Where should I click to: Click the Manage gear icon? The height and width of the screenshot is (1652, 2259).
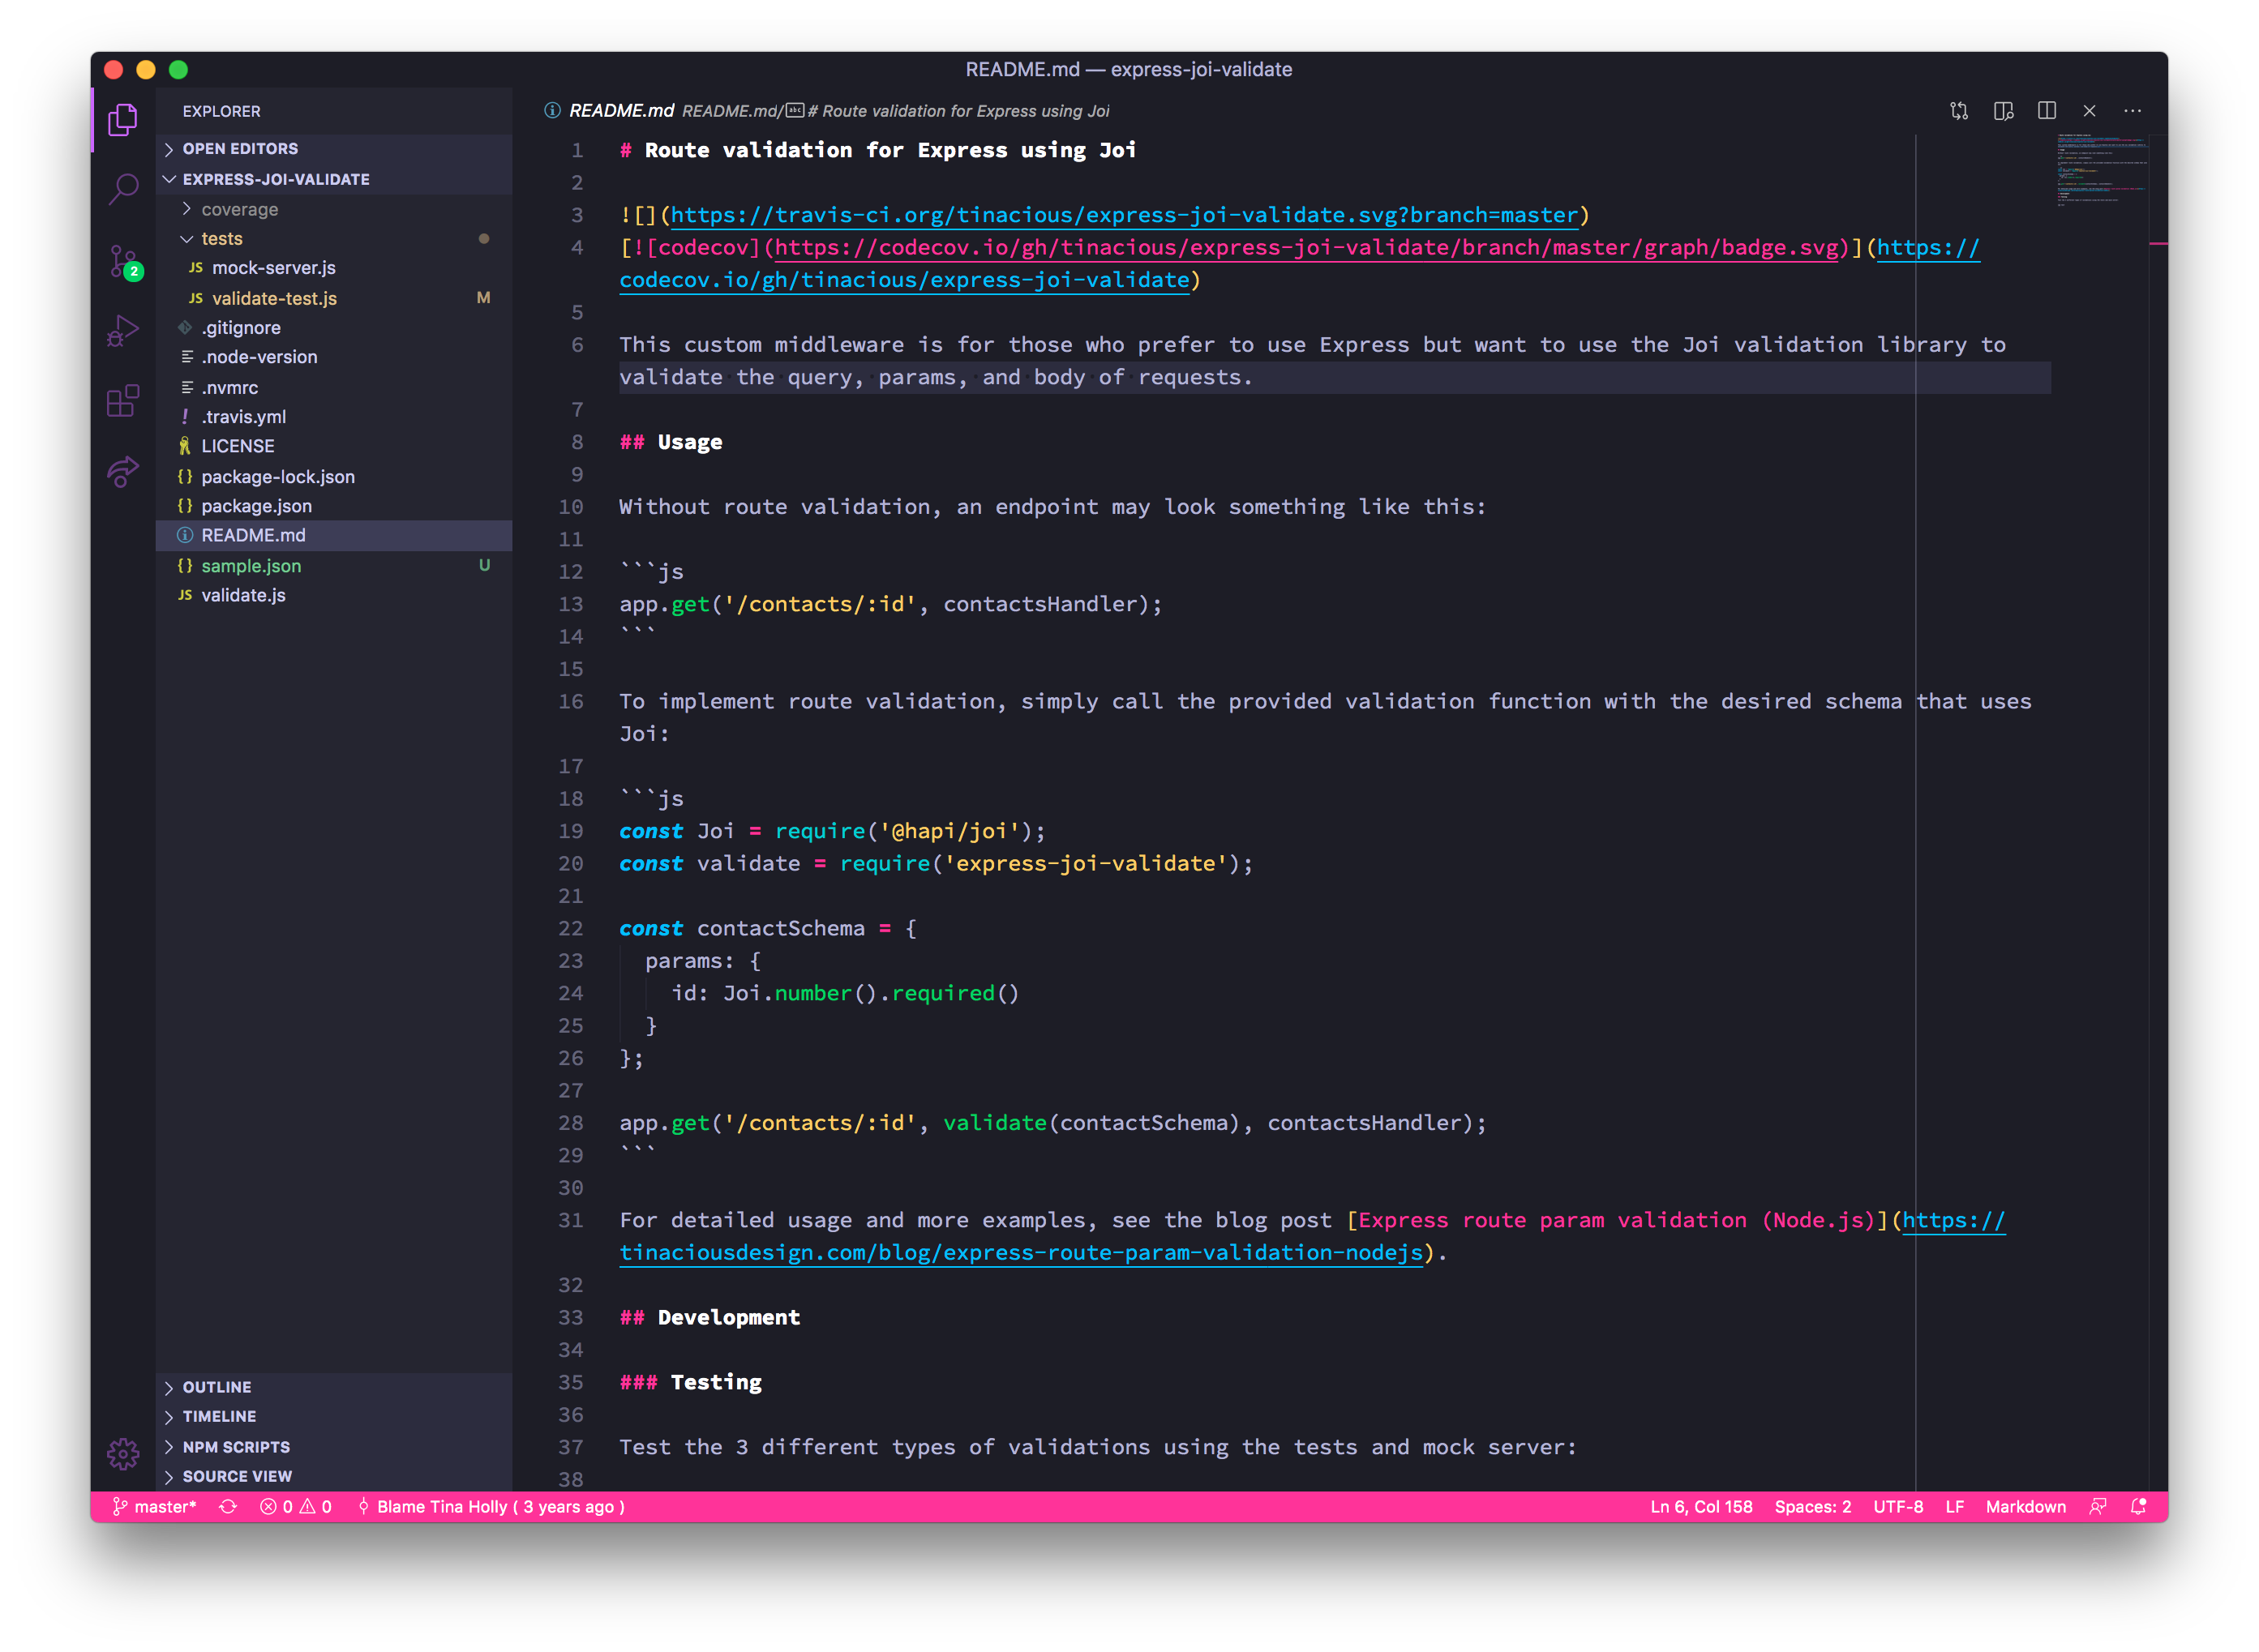(123, 1453)
